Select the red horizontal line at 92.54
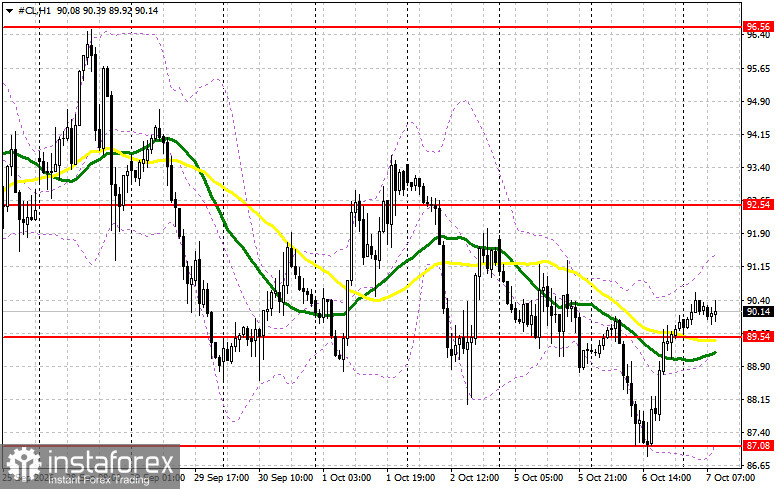Image resolution: width=781 pixels, height=489 pixels. (x=371, y=205)
